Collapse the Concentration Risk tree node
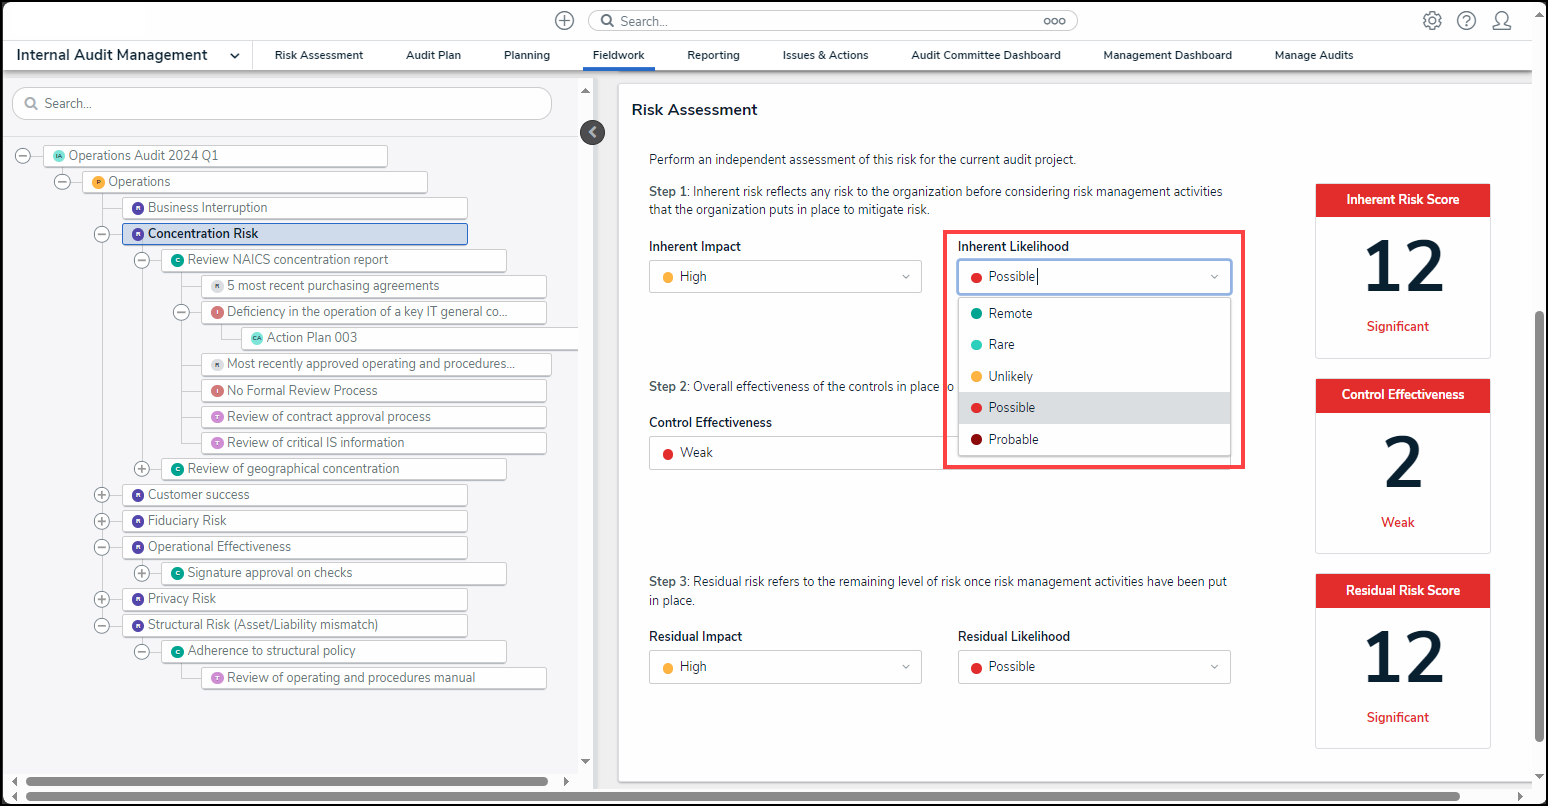The height and width of the screenshot is (806, 1548). click(x=101, y=234)
